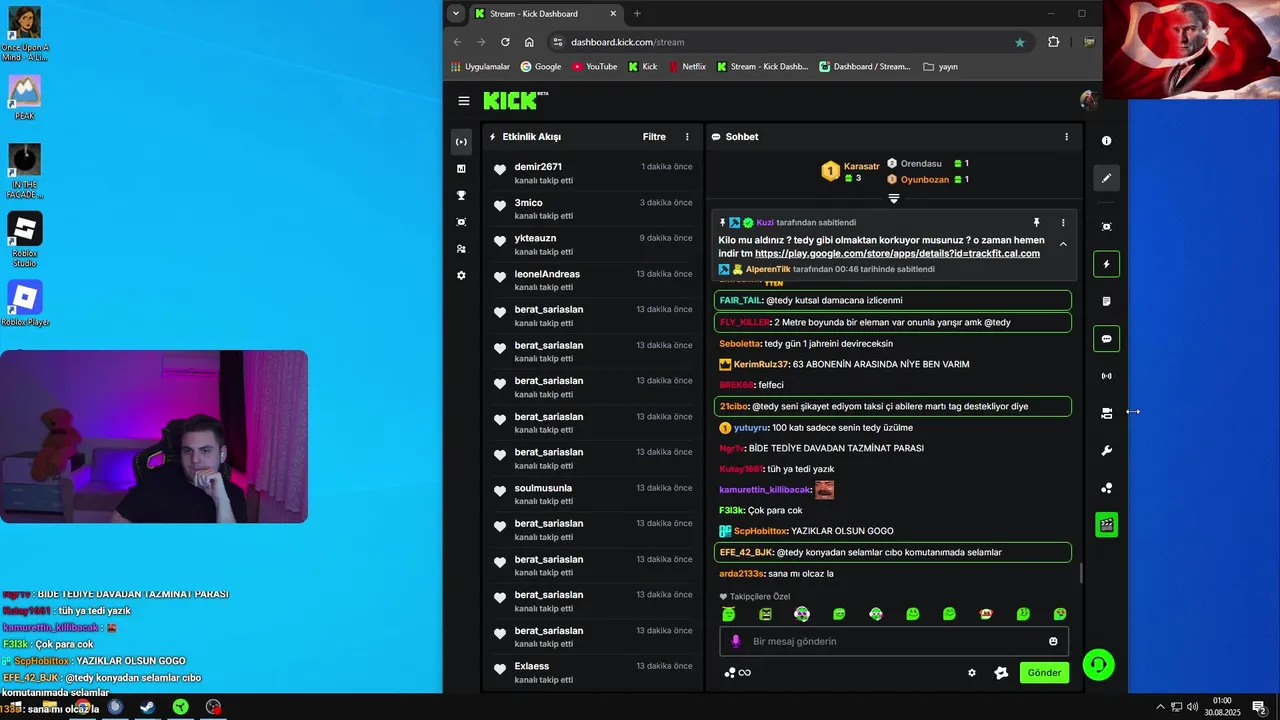Image resolution: width=1280 pixels, height=720 pixels.
Task: Click the chat panel scrollbar
Action: pyautogui.click(x=1080, y=574)
